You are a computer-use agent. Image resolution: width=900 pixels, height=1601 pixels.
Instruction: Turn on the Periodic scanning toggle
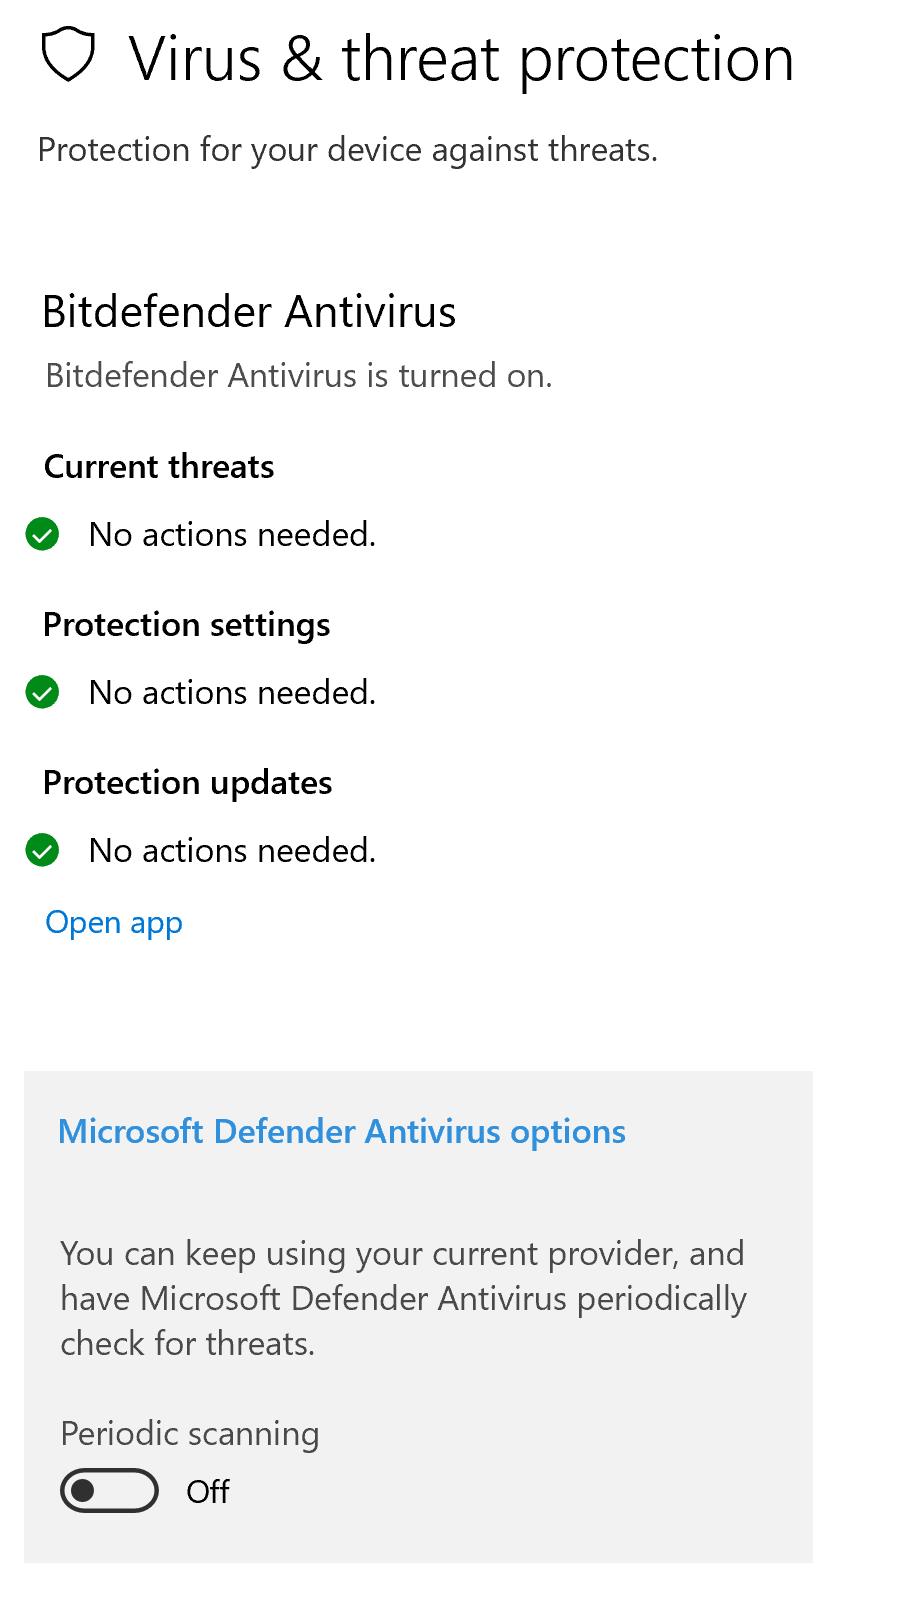[109, 1491]
